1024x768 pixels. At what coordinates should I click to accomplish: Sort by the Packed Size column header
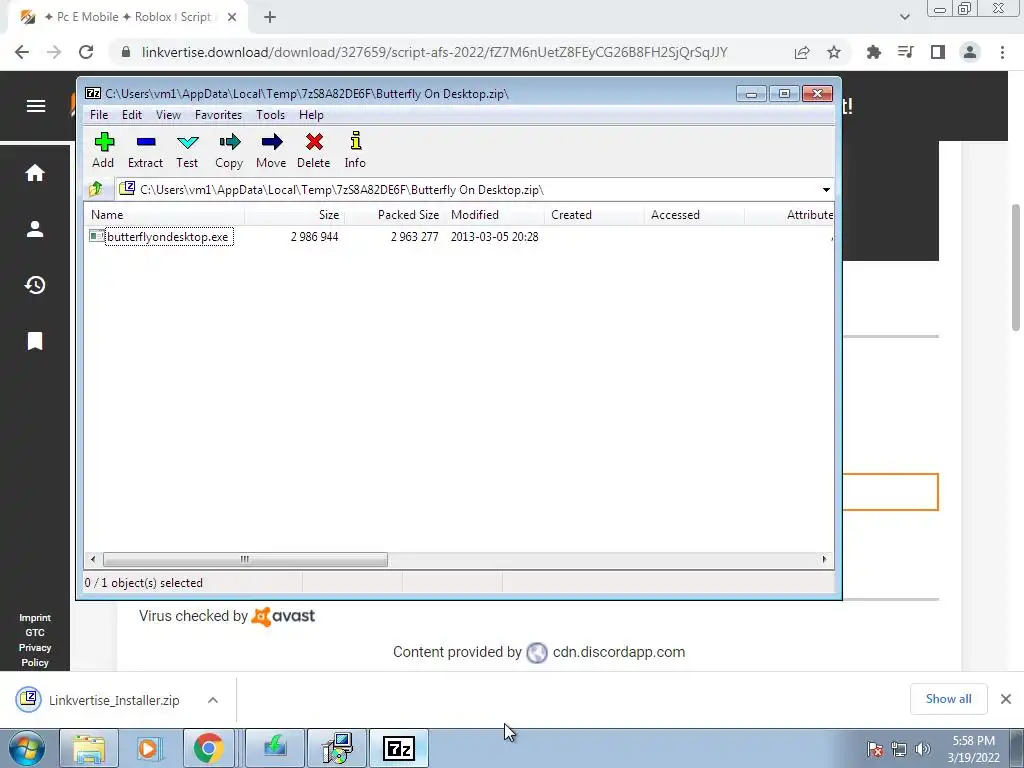[x=394, y=215]
